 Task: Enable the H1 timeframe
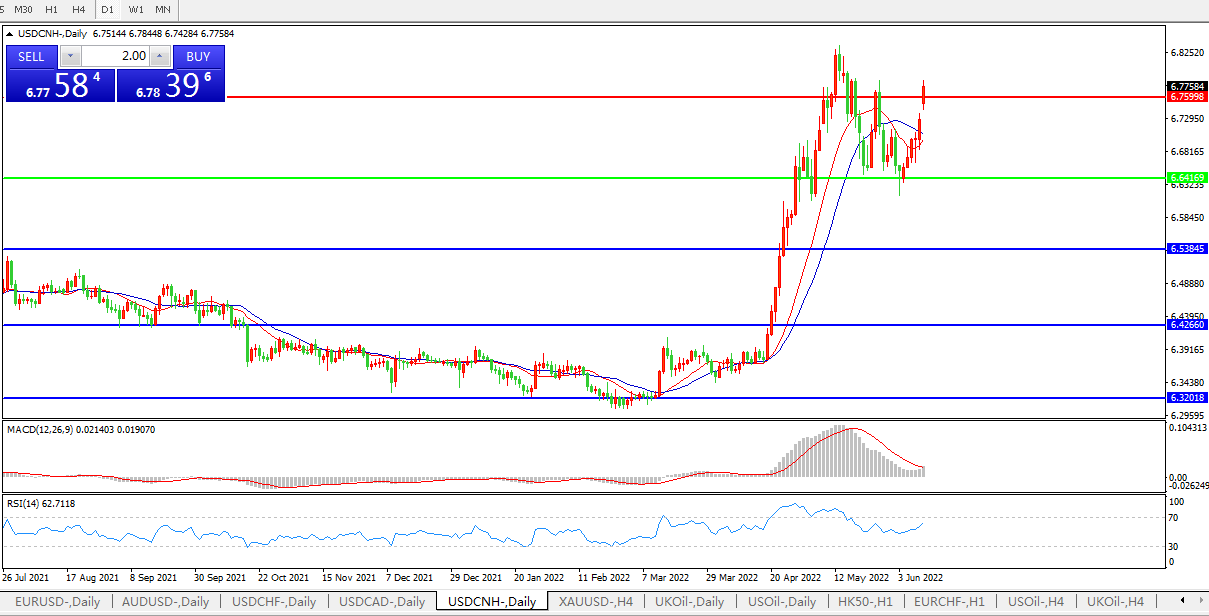52,9
